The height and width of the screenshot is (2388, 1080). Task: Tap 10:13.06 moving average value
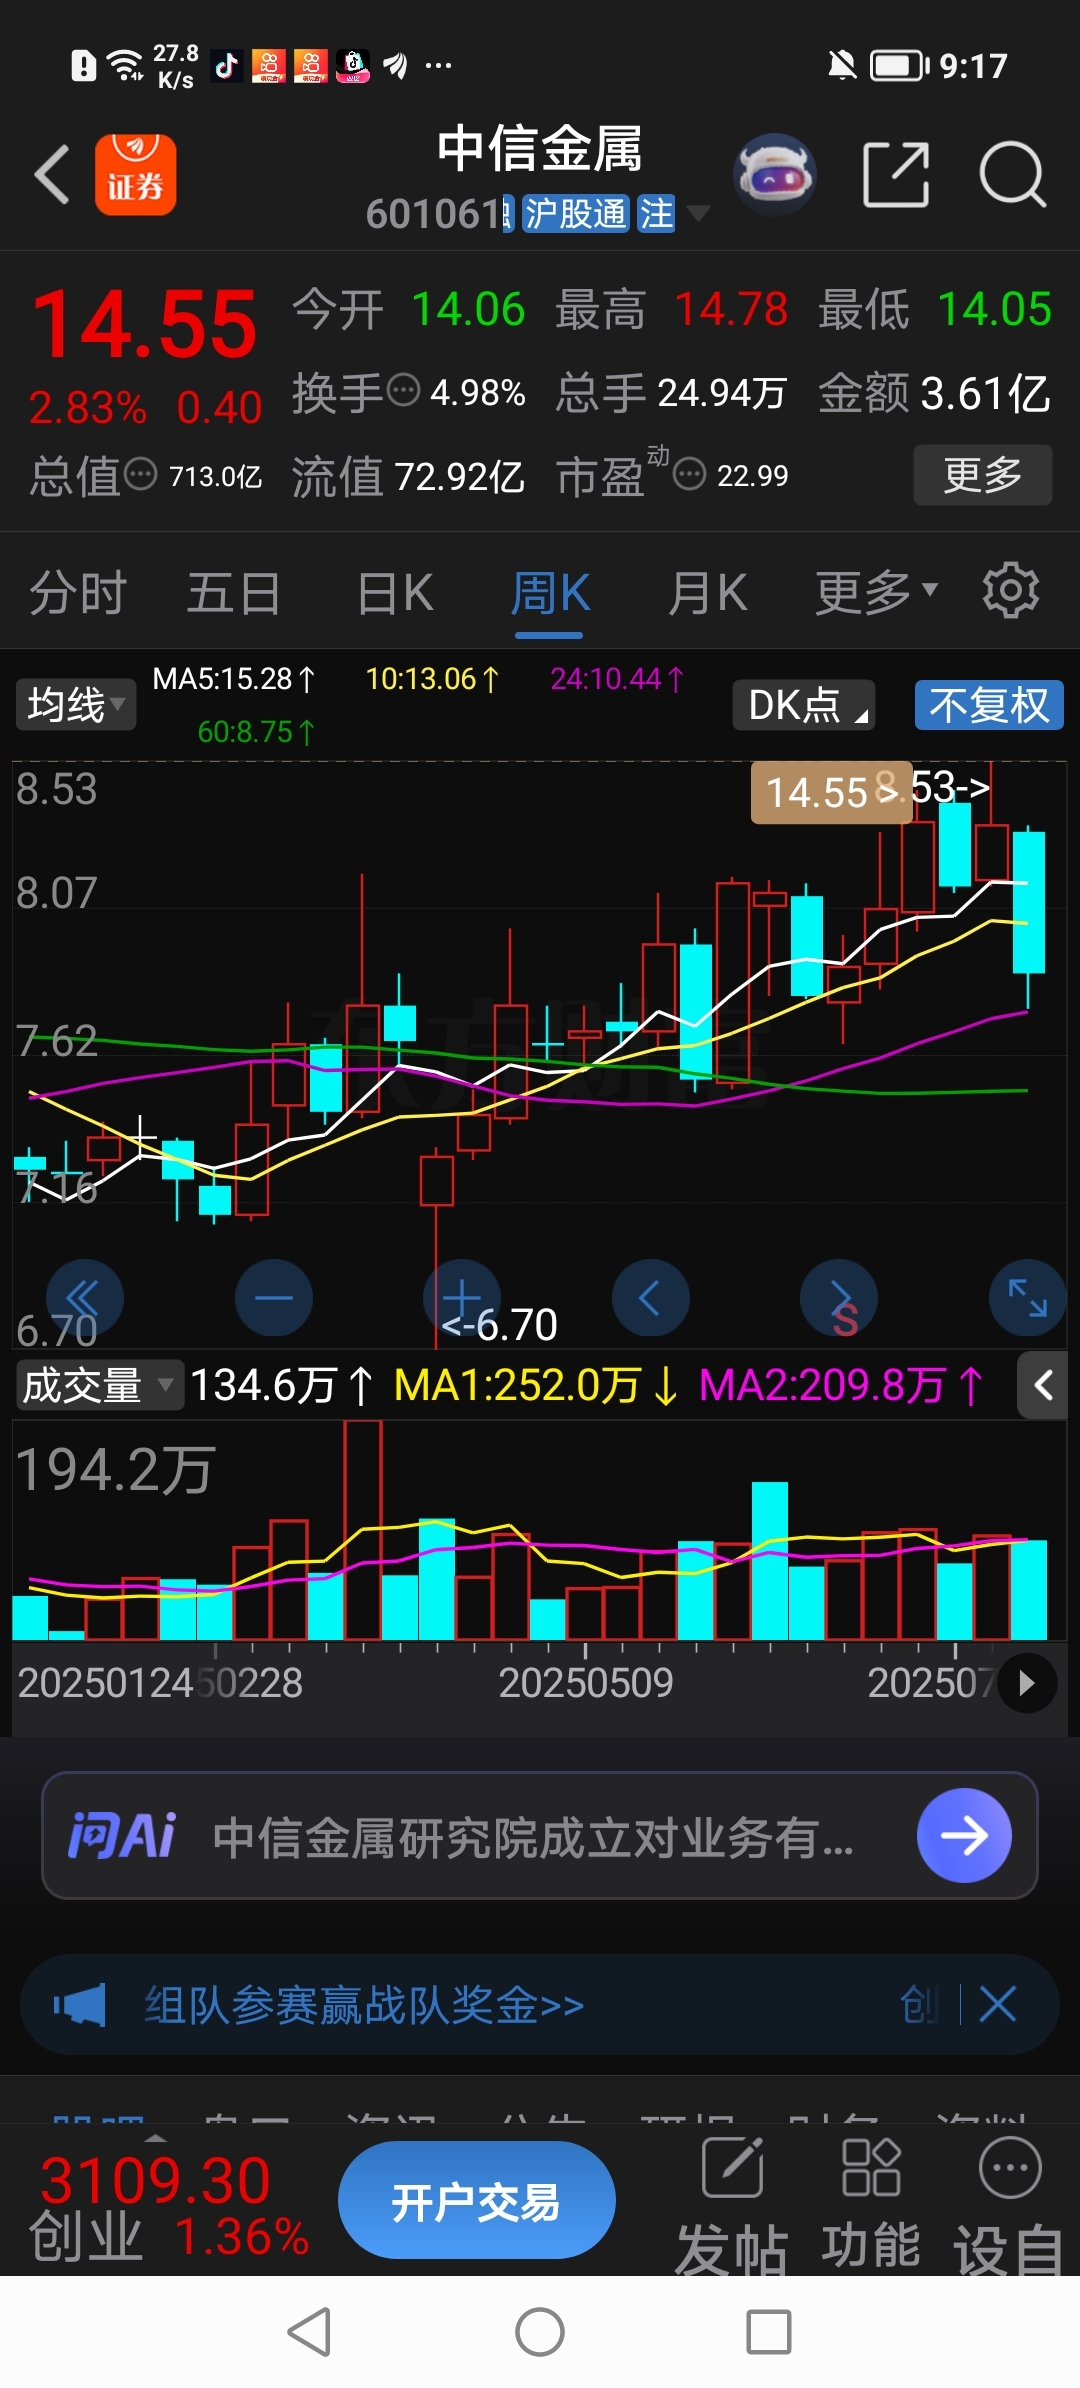[432, 679]
